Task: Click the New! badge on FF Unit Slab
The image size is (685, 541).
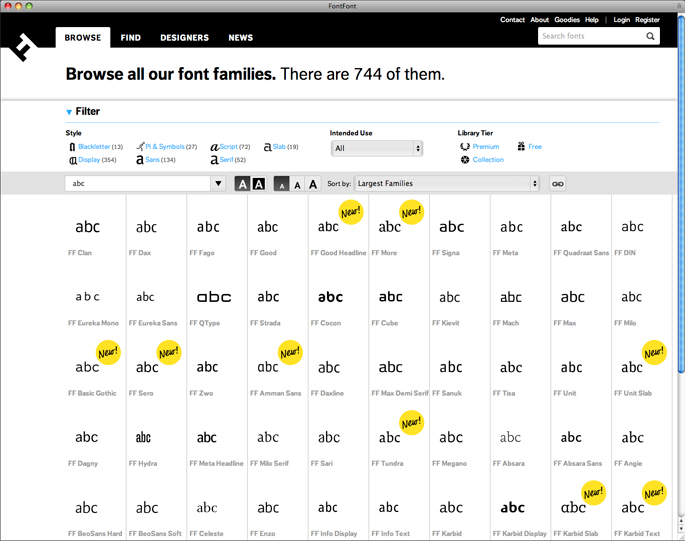Action: click(x=654, y=353)
